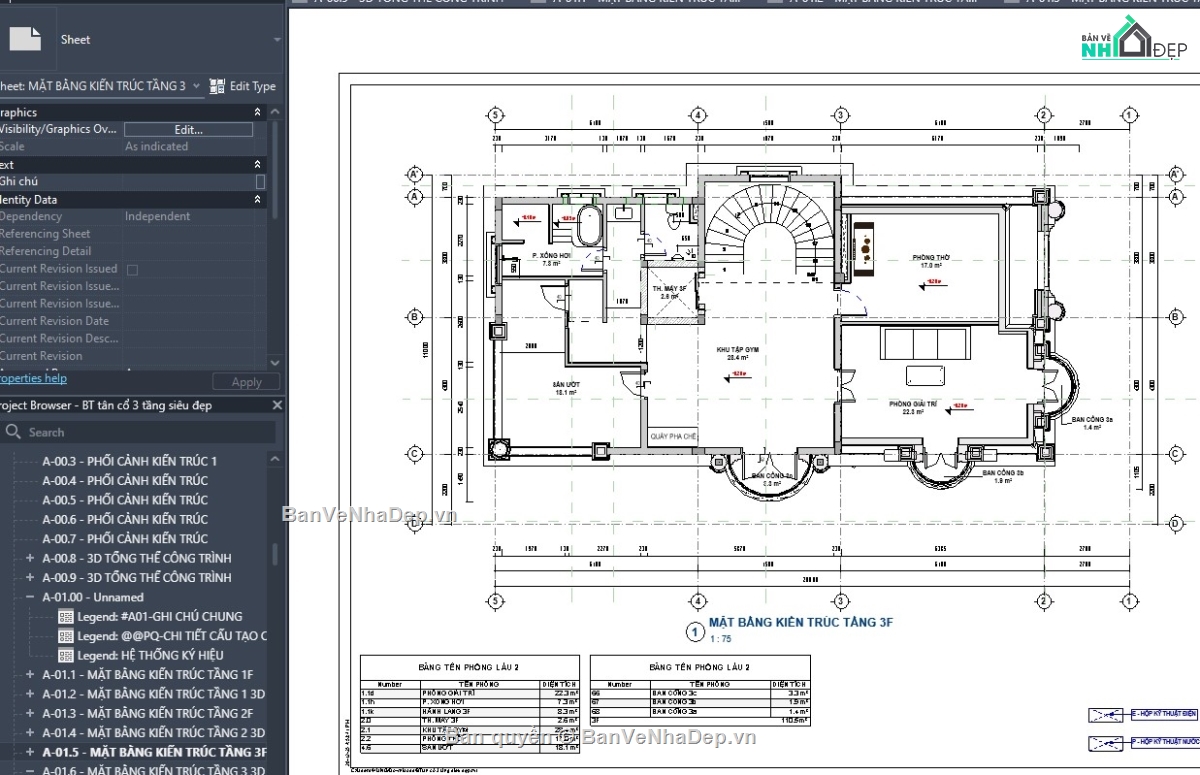This screenshot has height=775, width=1200.
Task: Select the HỘP KỸ THUẬT NƯỚC legend symbol
Action: tap(1108, 743)
